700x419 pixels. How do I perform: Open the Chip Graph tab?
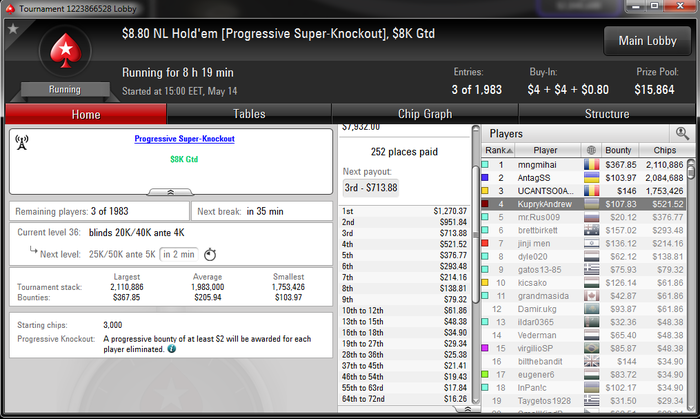point(425,114)
